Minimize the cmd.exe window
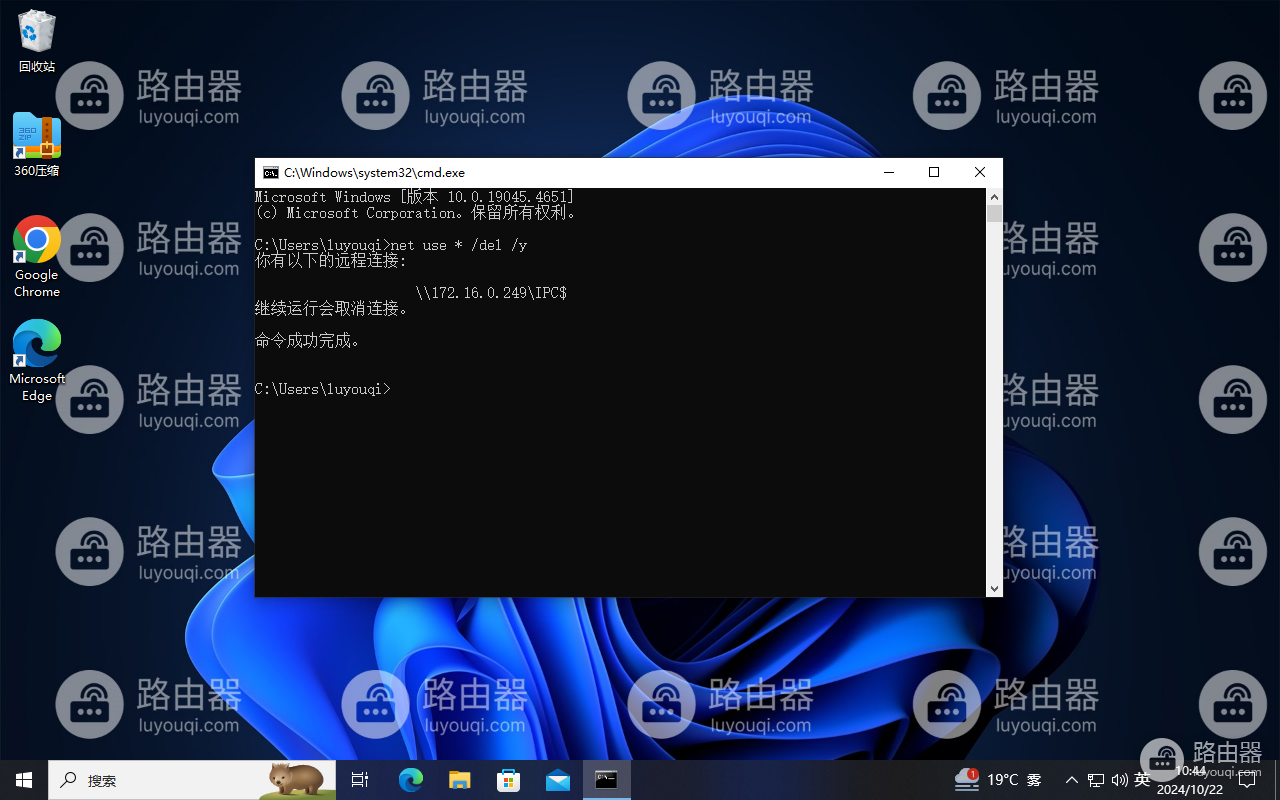Viewport: 1280px width, 800px height. coord(888,172)
